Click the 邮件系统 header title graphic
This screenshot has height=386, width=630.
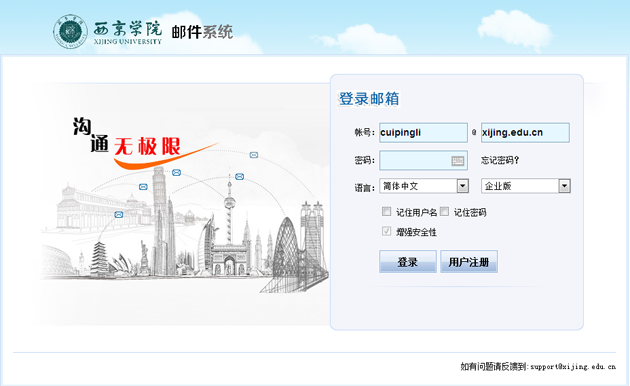202,32
